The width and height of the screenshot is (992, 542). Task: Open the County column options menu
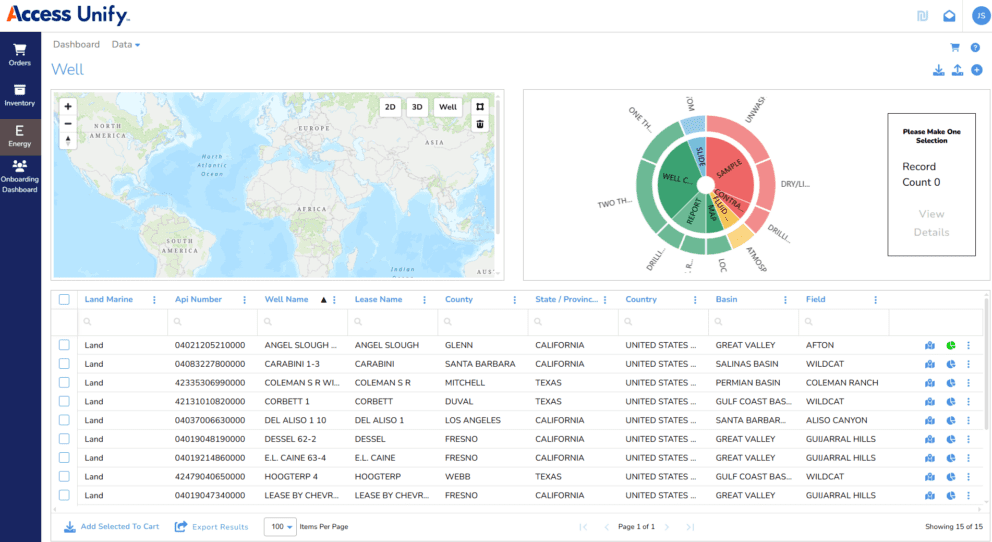[x=515, y=300]
